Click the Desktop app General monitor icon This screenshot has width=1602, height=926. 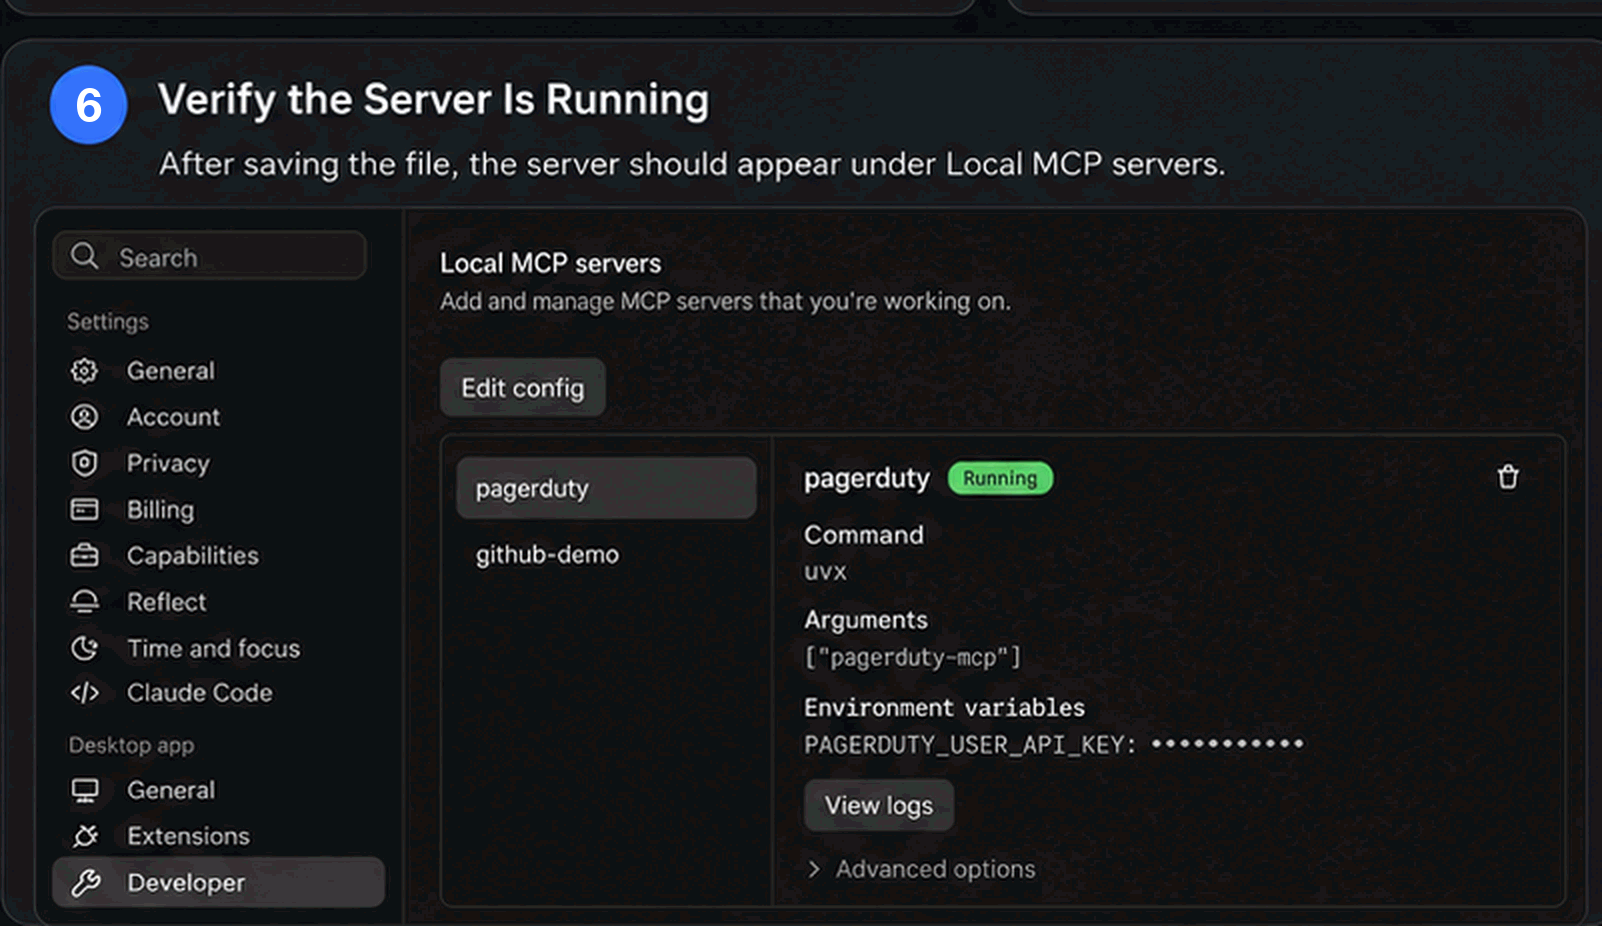85,791
